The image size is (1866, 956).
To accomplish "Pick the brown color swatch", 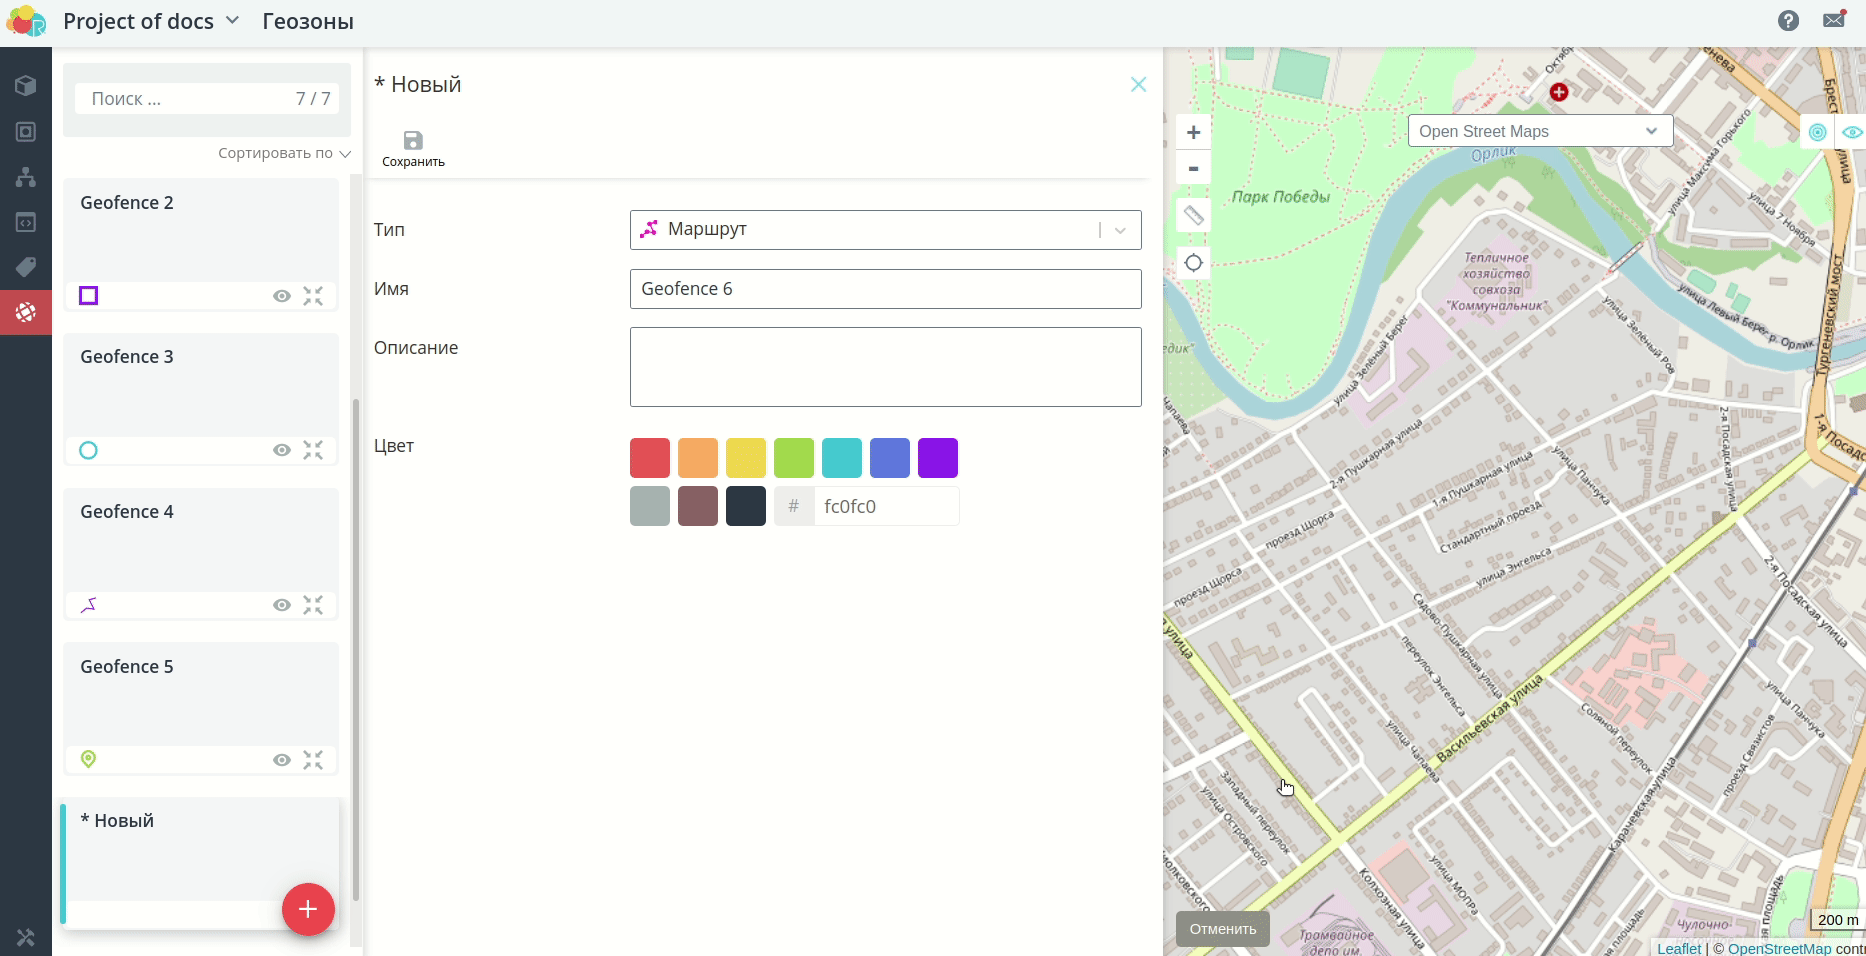I will pos(698,506).
